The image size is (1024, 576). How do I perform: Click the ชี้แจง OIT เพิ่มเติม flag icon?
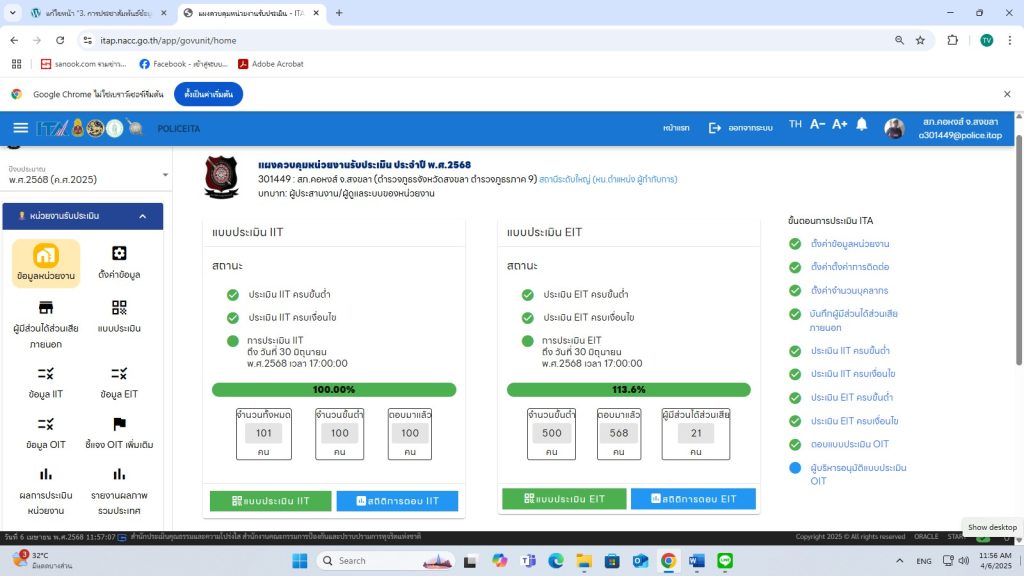[119, 424]
